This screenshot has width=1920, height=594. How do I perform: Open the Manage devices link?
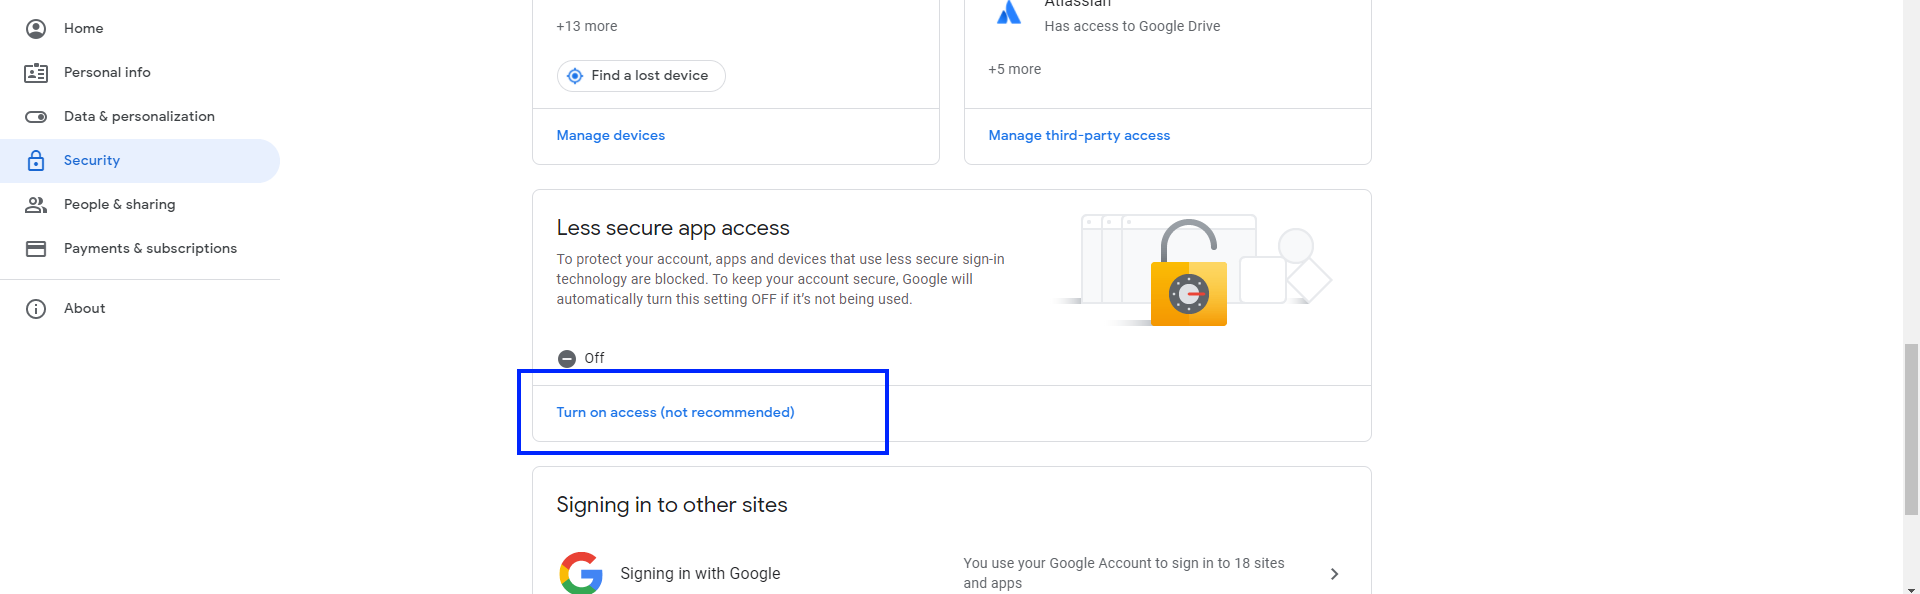[x=611, y=136]
